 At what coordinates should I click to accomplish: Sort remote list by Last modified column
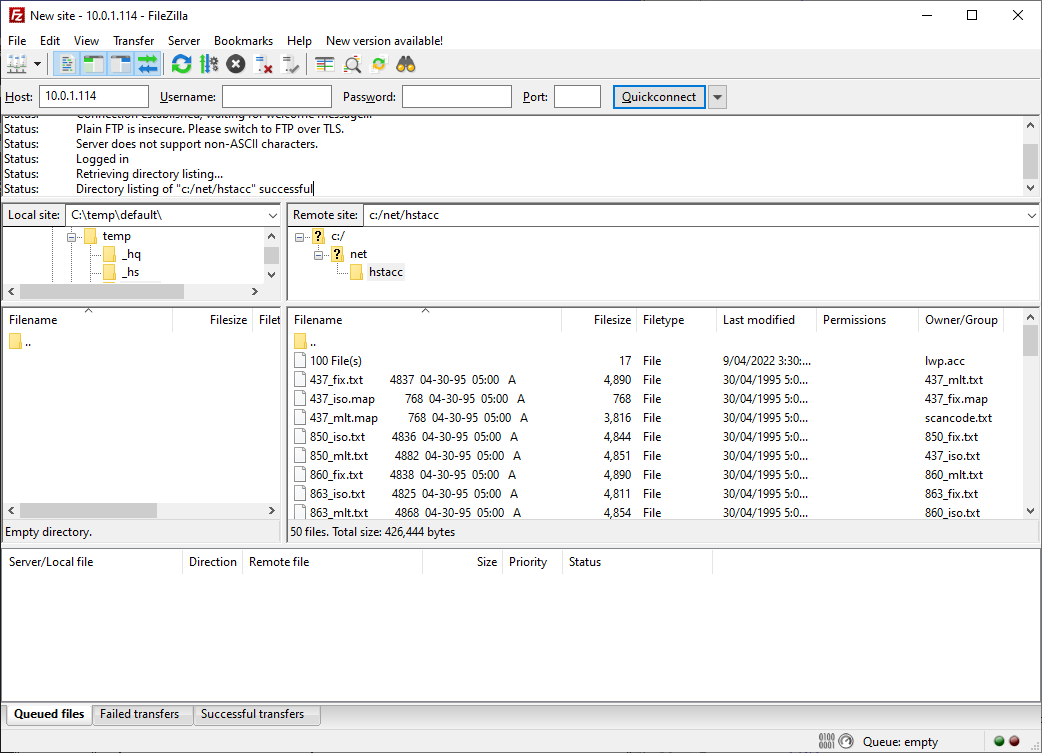[766, 320]
